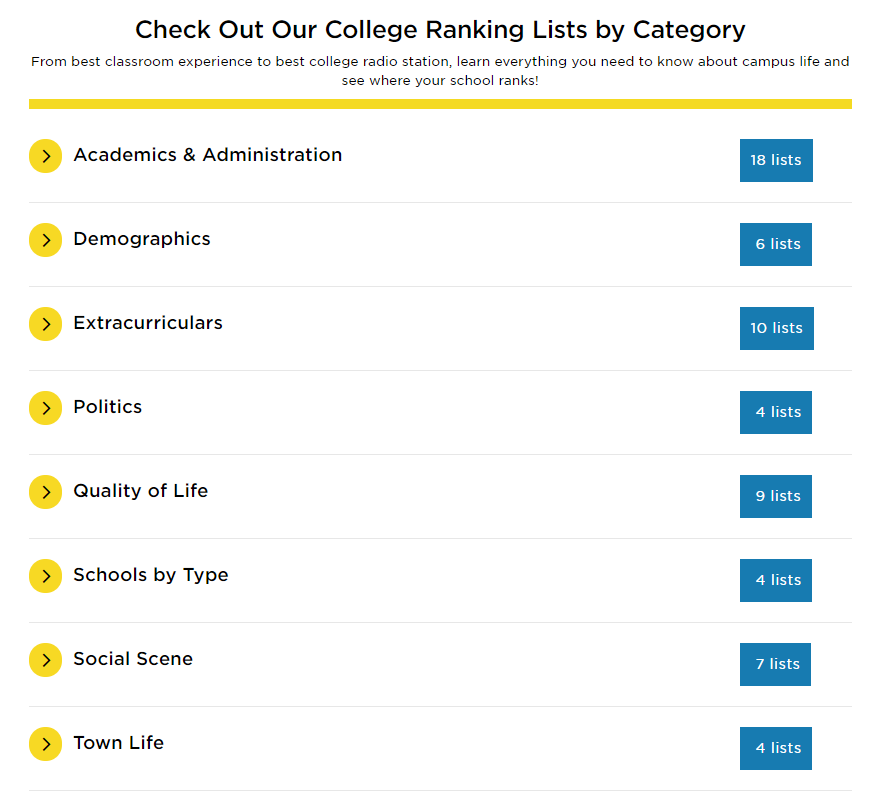Click the yellow arrow beside Quality of Life
Screen dimensions: 887x805
coord(45,492)
